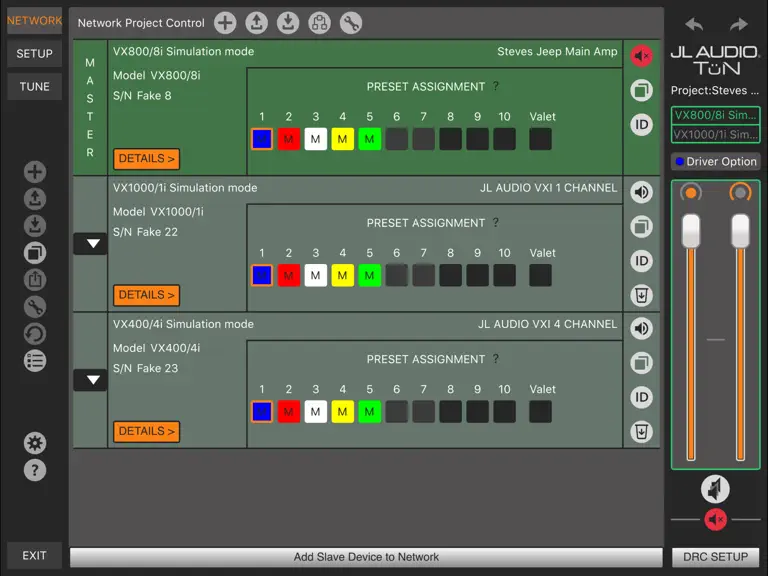Select VX800/8i Sim device in project list
Image resolution: width=768 pixels, height=576 pixels.
click(716, 115)
